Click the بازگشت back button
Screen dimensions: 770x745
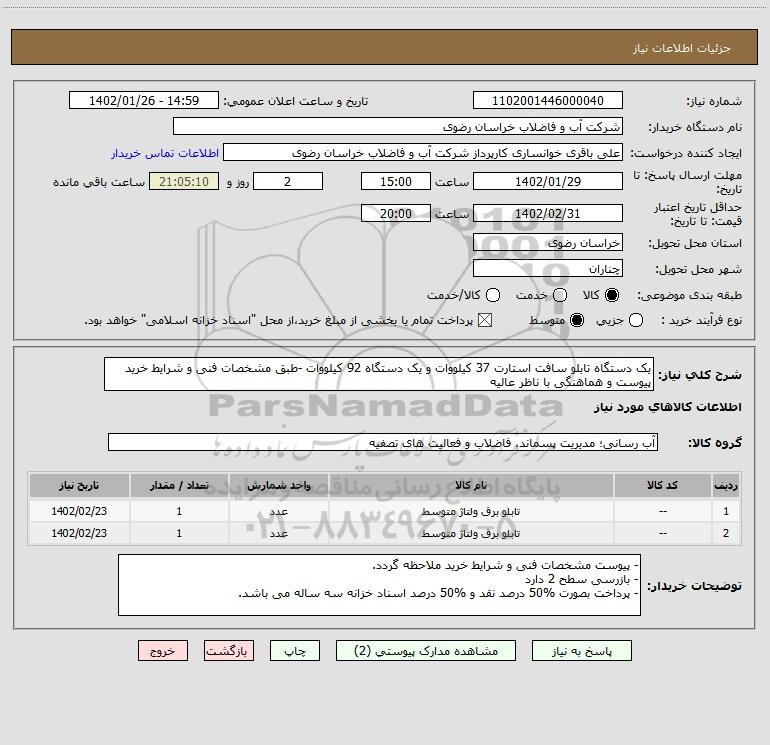[229, 651]
